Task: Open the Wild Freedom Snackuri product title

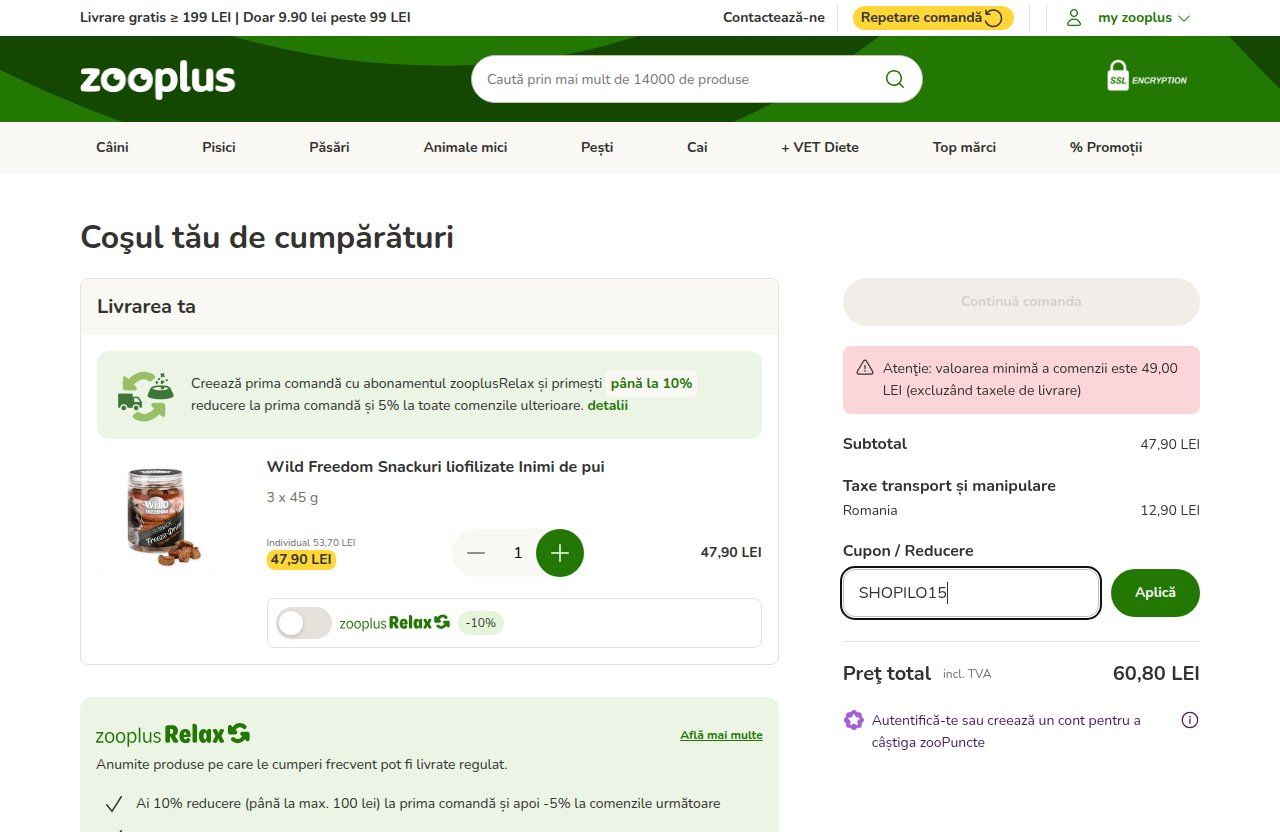Action: coord(435,467)
